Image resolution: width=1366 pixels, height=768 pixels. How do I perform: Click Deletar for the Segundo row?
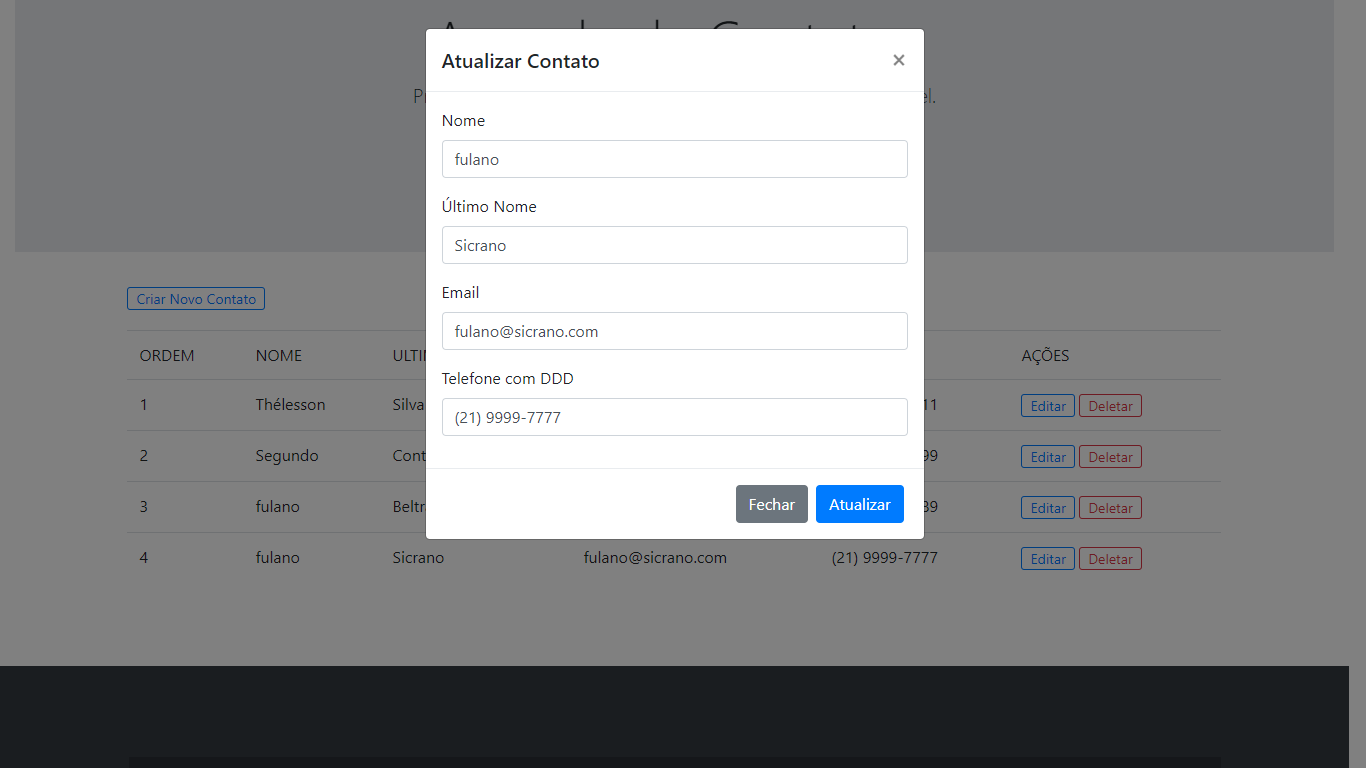point(1110,457)
